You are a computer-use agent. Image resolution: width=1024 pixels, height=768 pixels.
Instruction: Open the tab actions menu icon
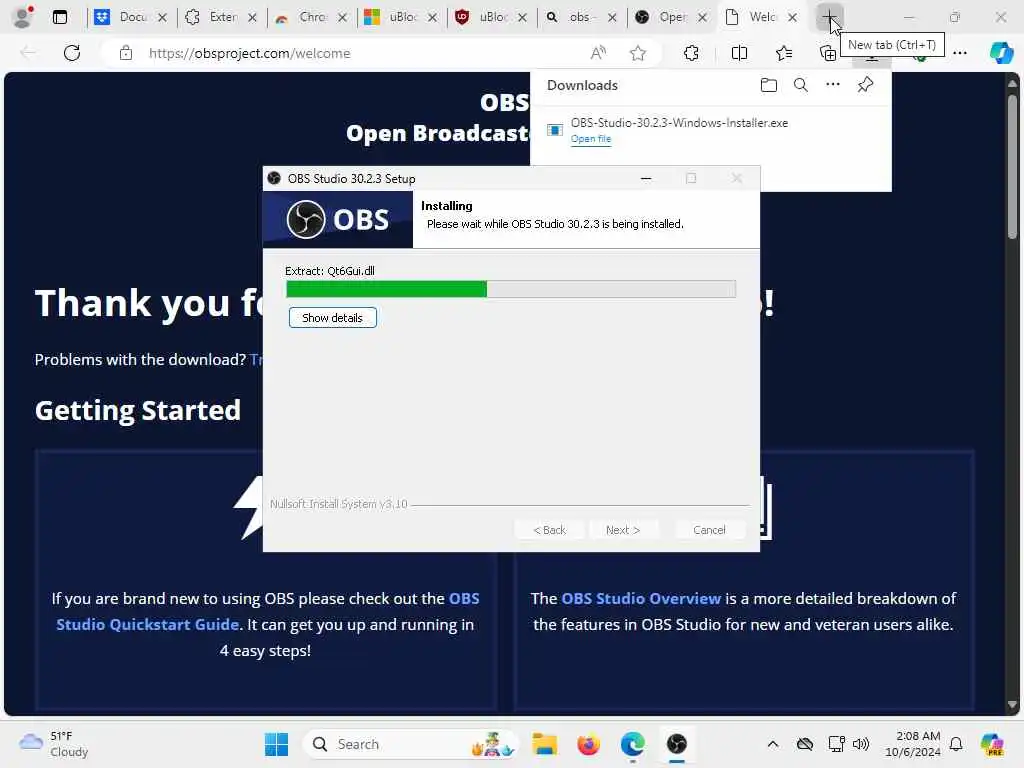[59, 17]
